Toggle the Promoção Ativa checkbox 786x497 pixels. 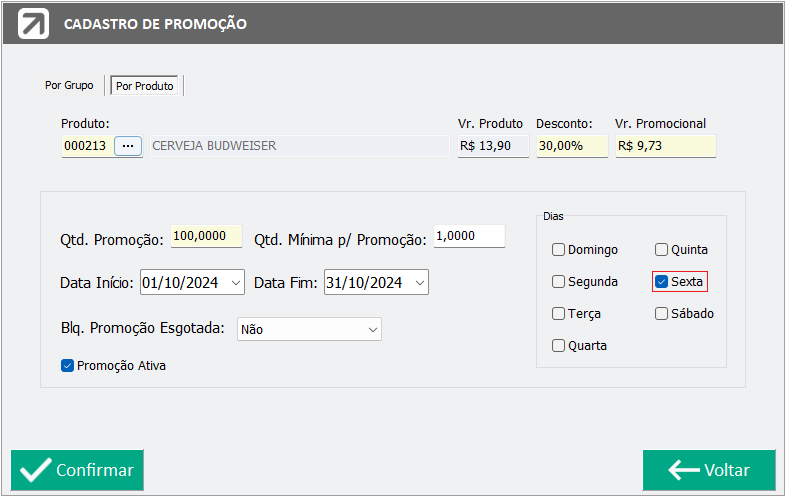click(x=67, y=366)
